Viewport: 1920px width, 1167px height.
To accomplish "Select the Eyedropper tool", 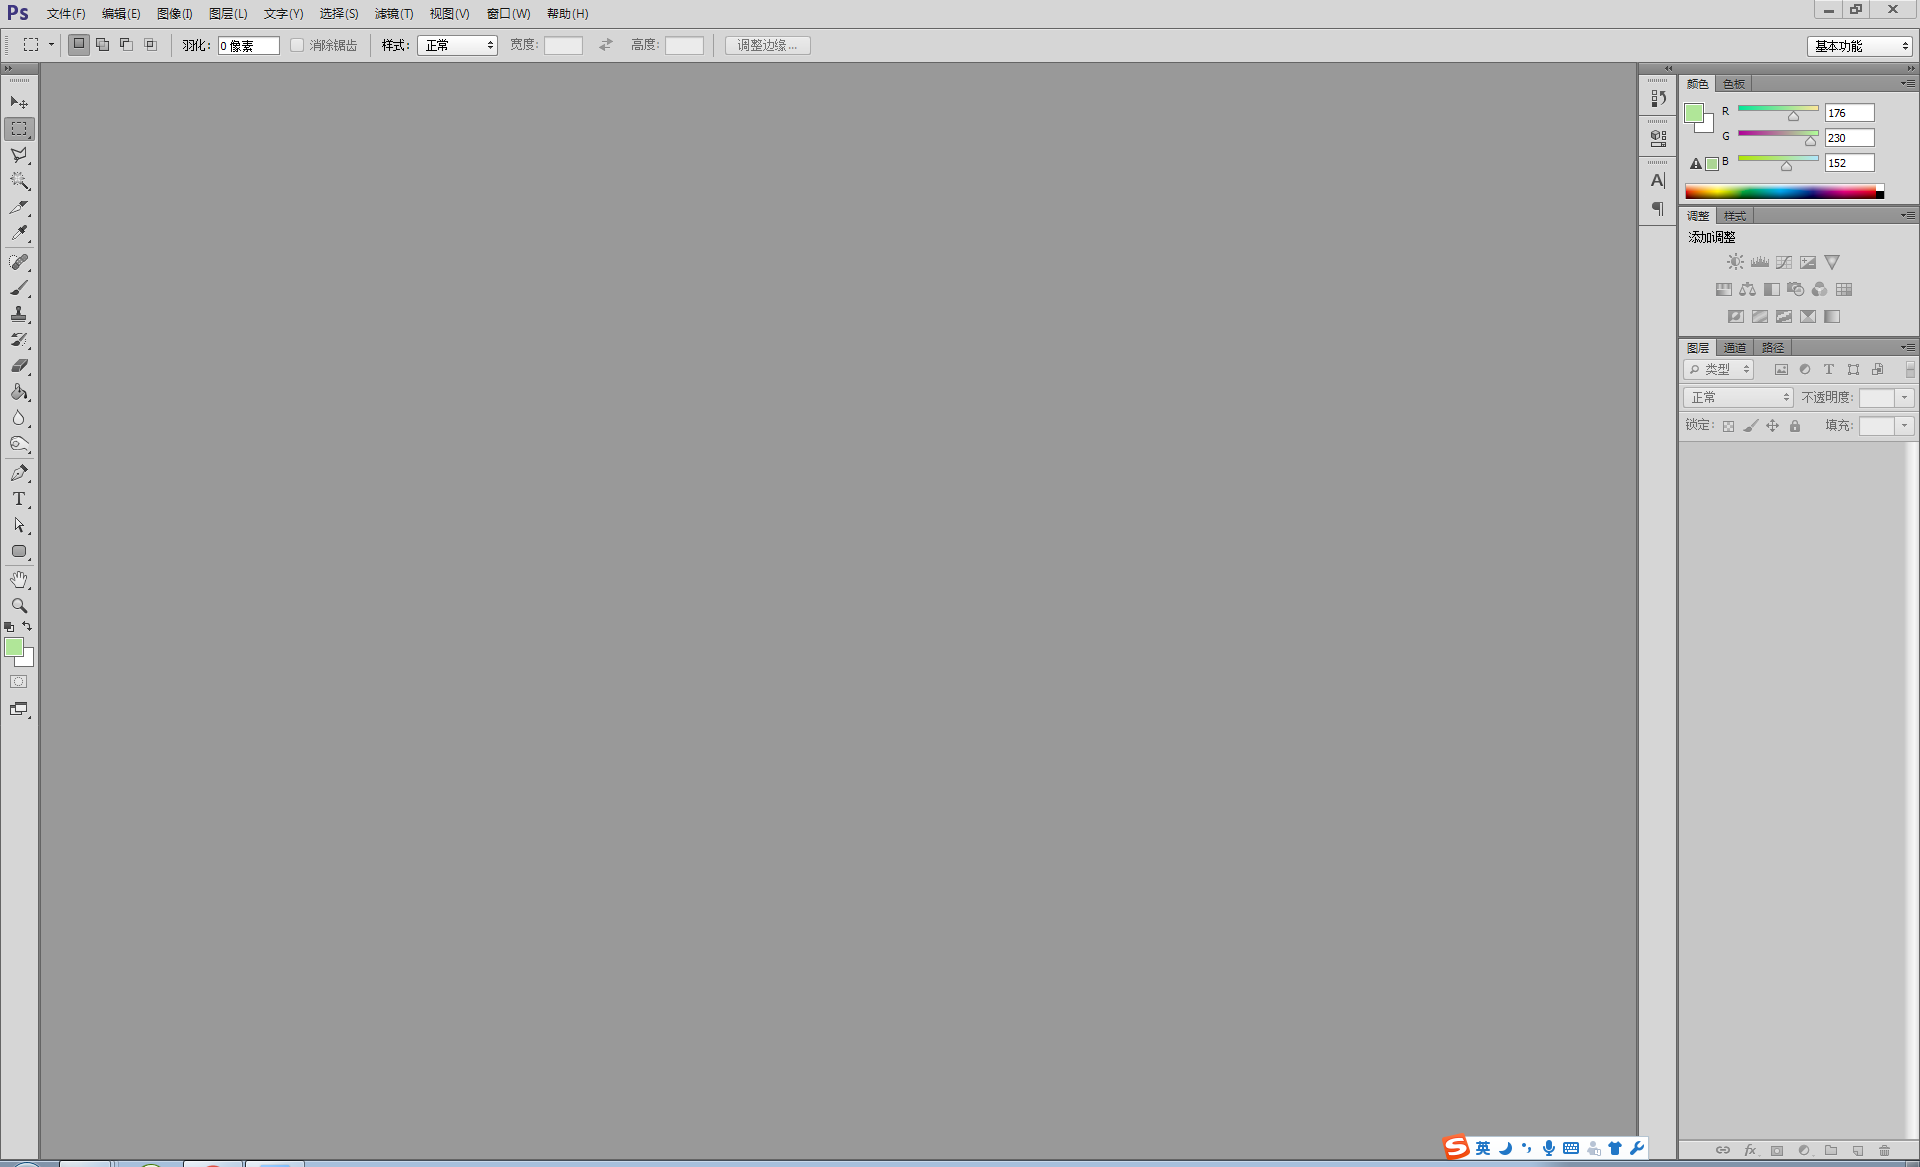I will pos(19,233).
